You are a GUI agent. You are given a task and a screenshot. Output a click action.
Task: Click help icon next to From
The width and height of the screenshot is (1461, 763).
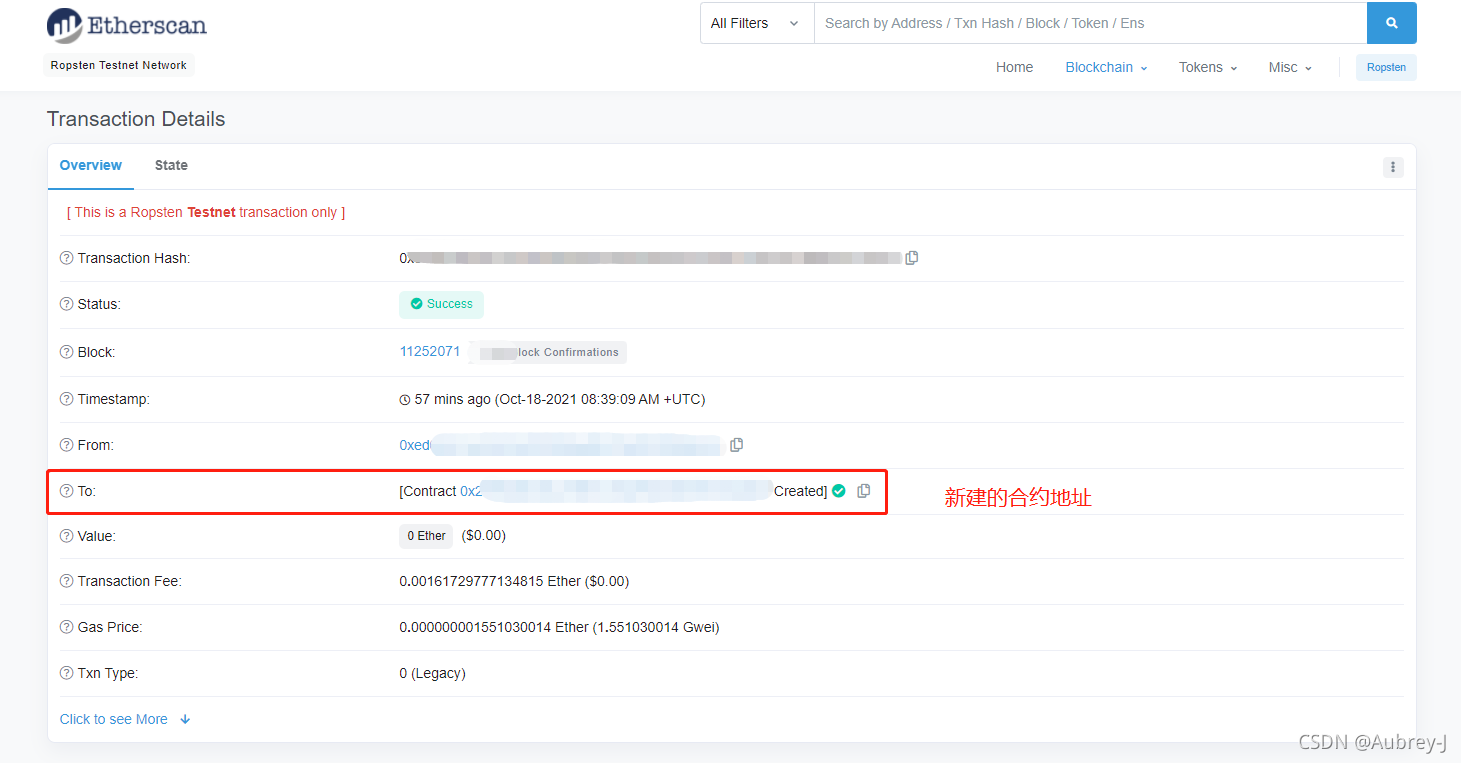click(x=67, y=445)
